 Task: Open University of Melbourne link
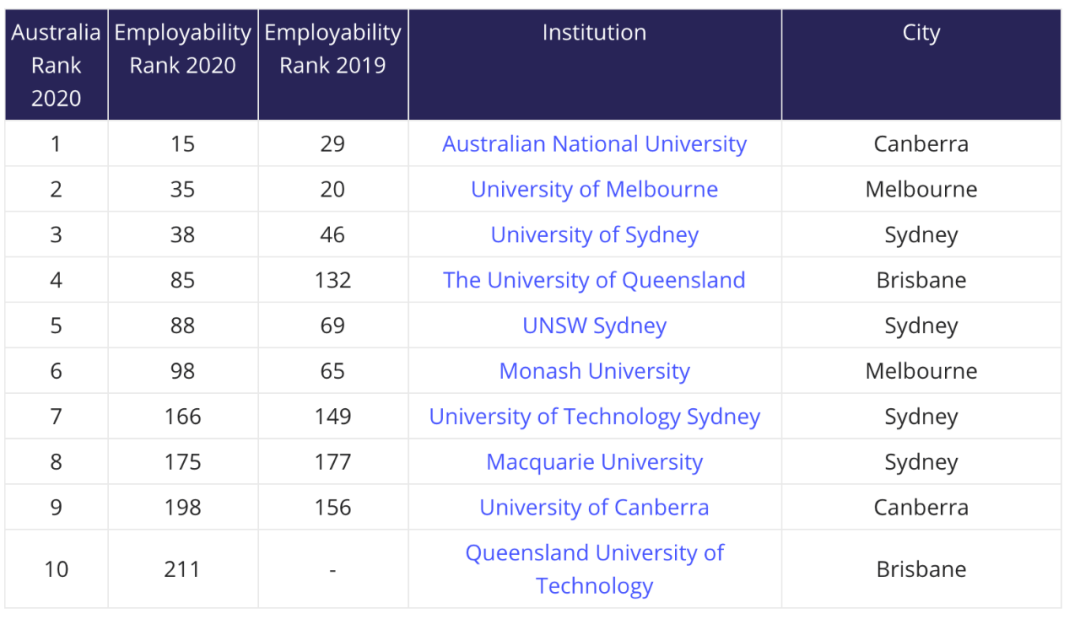pyautogui.click(x=594, y=189)
